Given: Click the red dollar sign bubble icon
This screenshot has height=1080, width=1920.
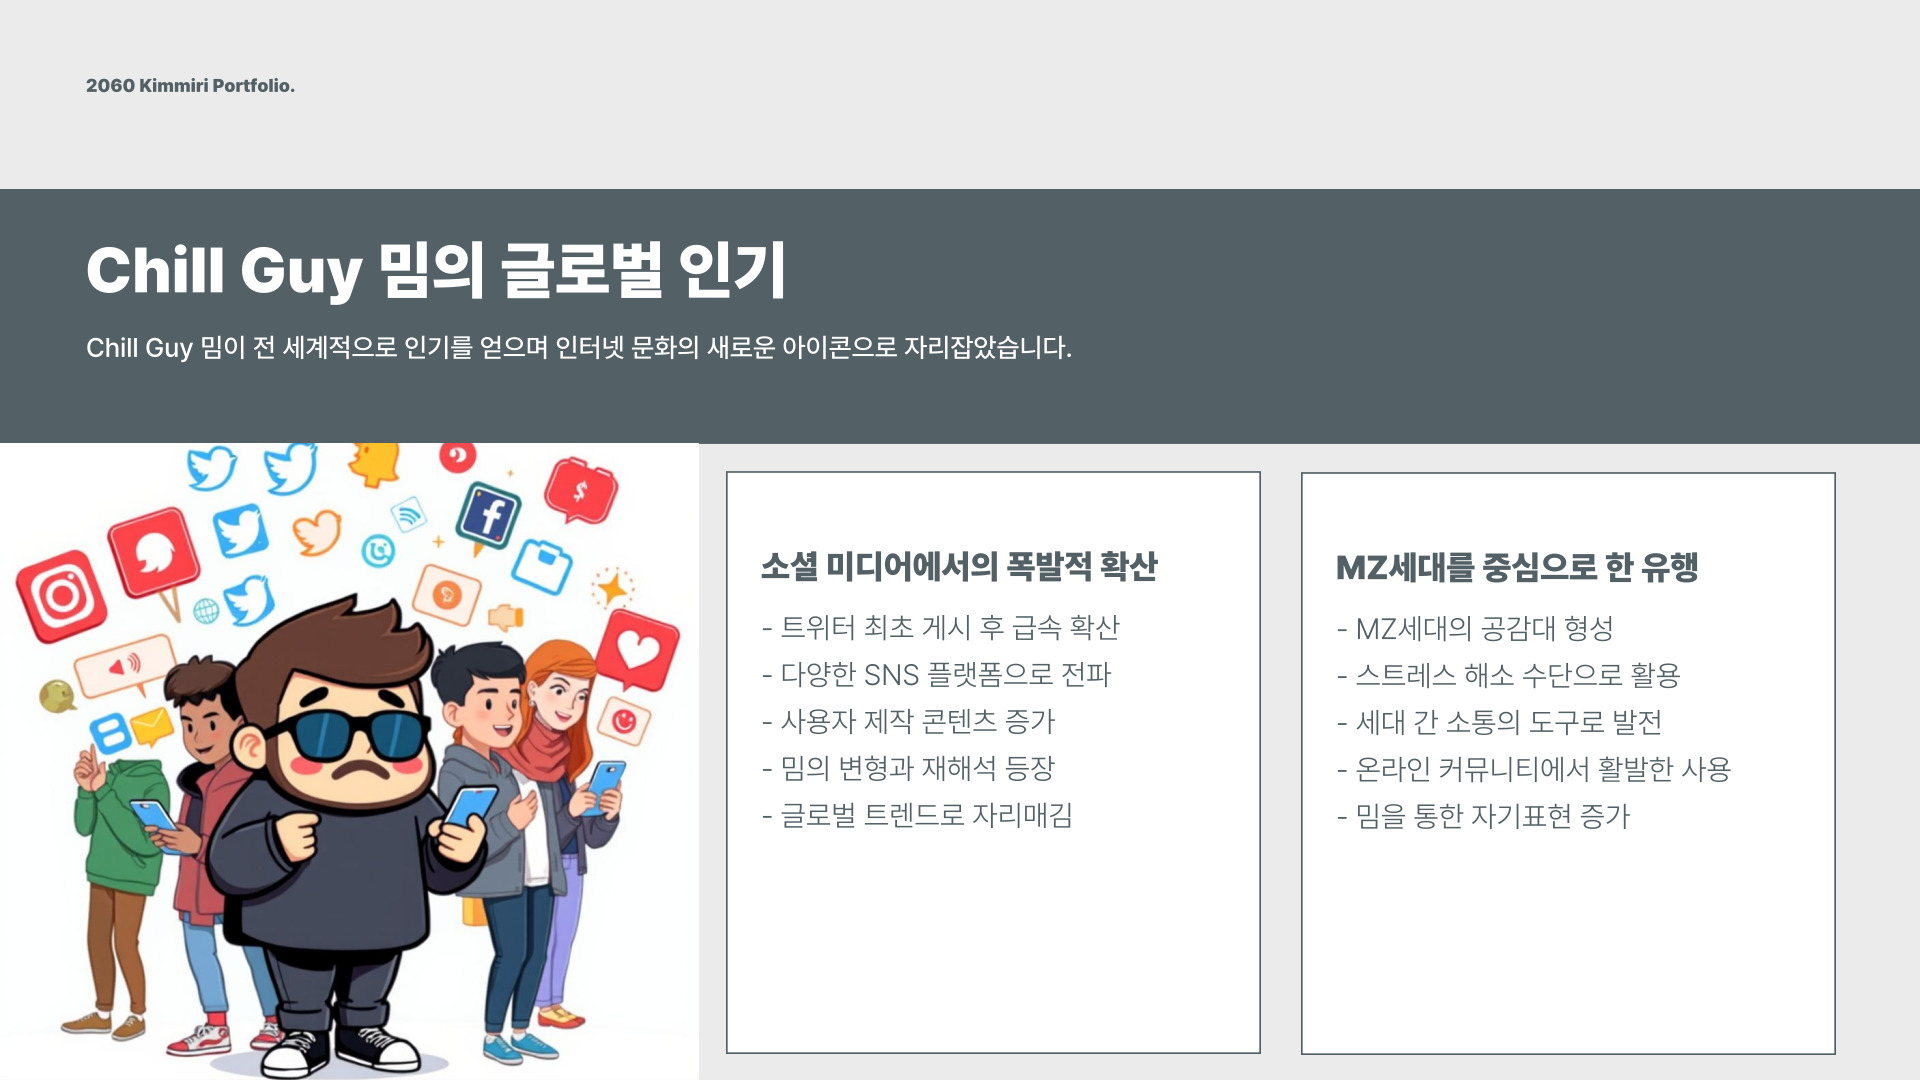Looking at the screenshot, I should 580,491.
